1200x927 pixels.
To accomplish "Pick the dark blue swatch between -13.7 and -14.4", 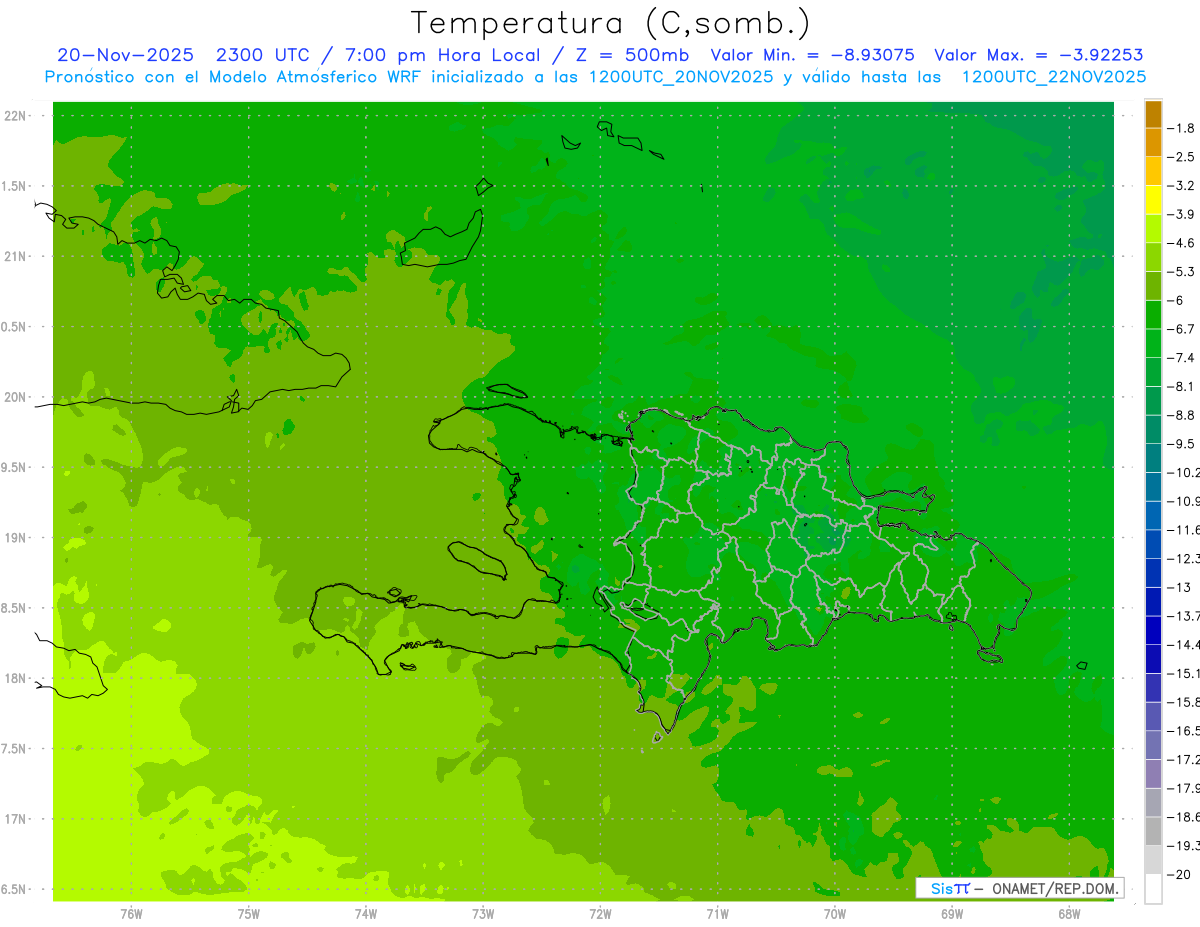I will 1153,631.
